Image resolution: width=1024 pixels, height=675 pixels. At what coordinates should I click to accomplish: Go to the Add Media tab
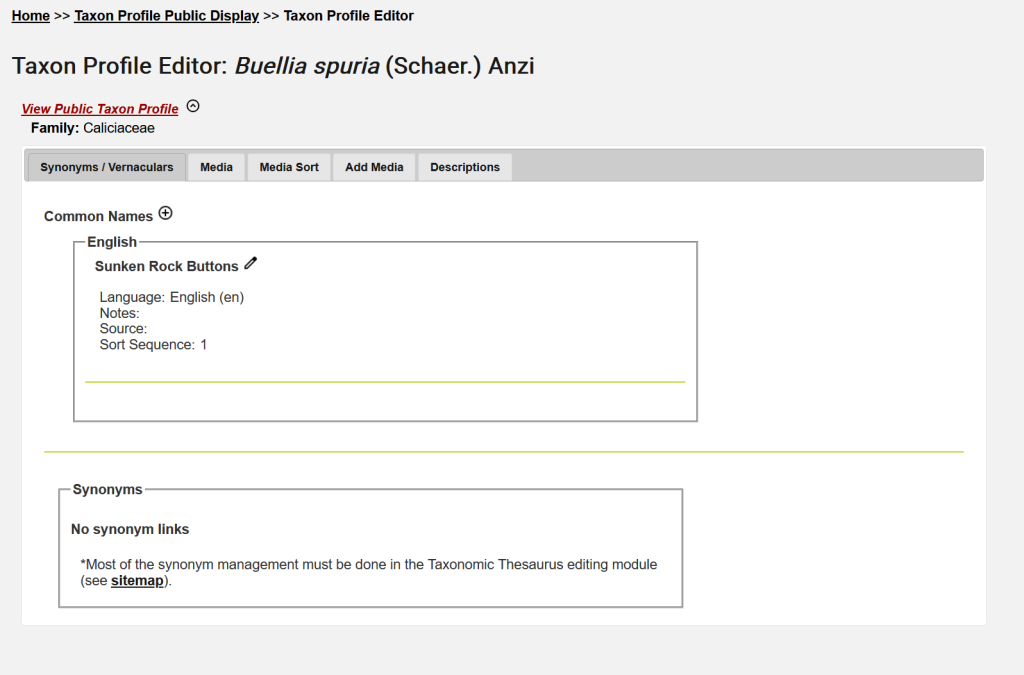coord(374,167)
